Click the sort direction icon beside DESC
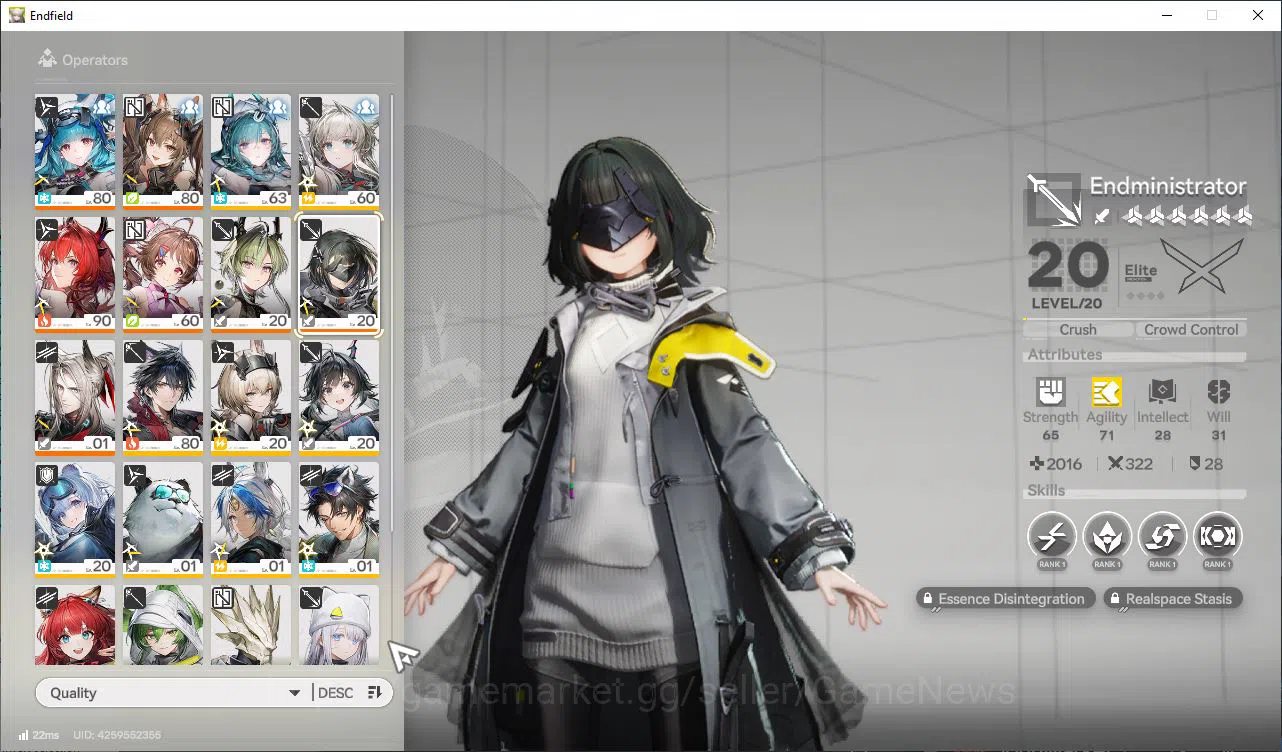The image size is (1282, 752). tap(375, 692)
